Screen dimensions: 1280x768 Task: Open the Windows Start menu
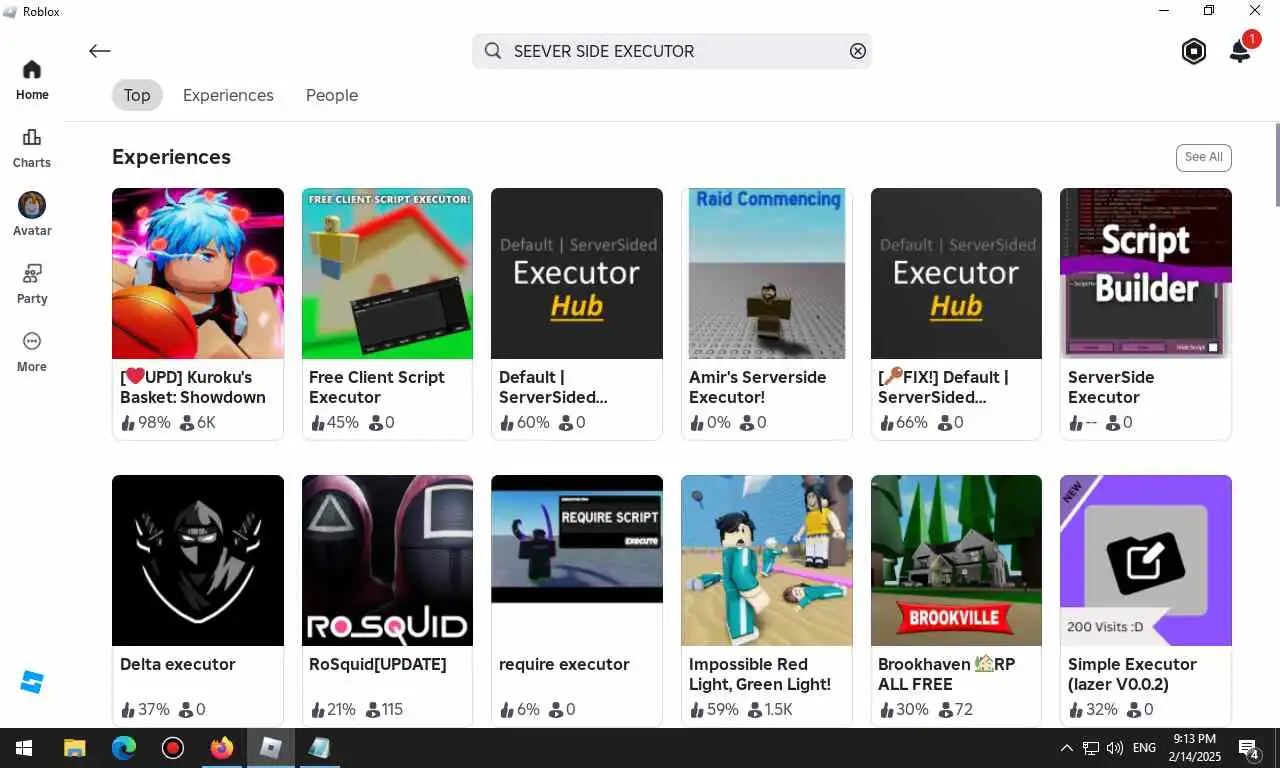coord(24,748)
